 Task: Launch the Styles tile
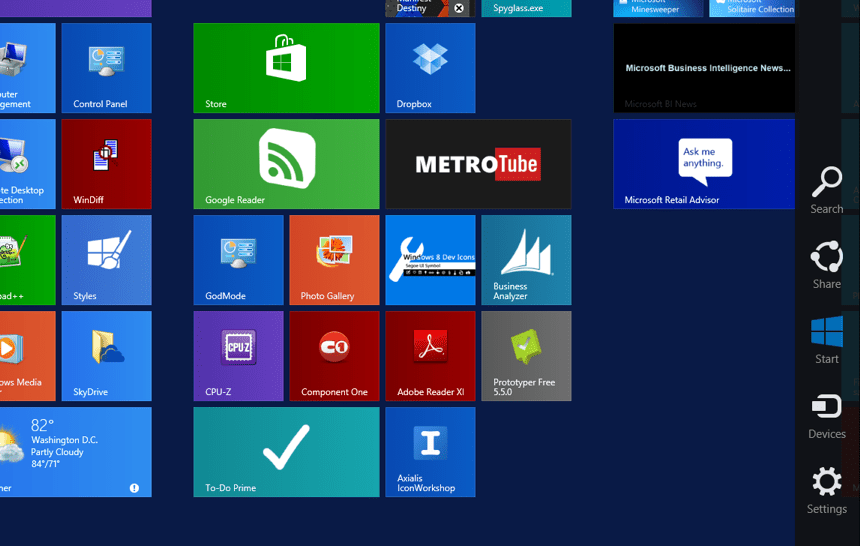(106, 260)
